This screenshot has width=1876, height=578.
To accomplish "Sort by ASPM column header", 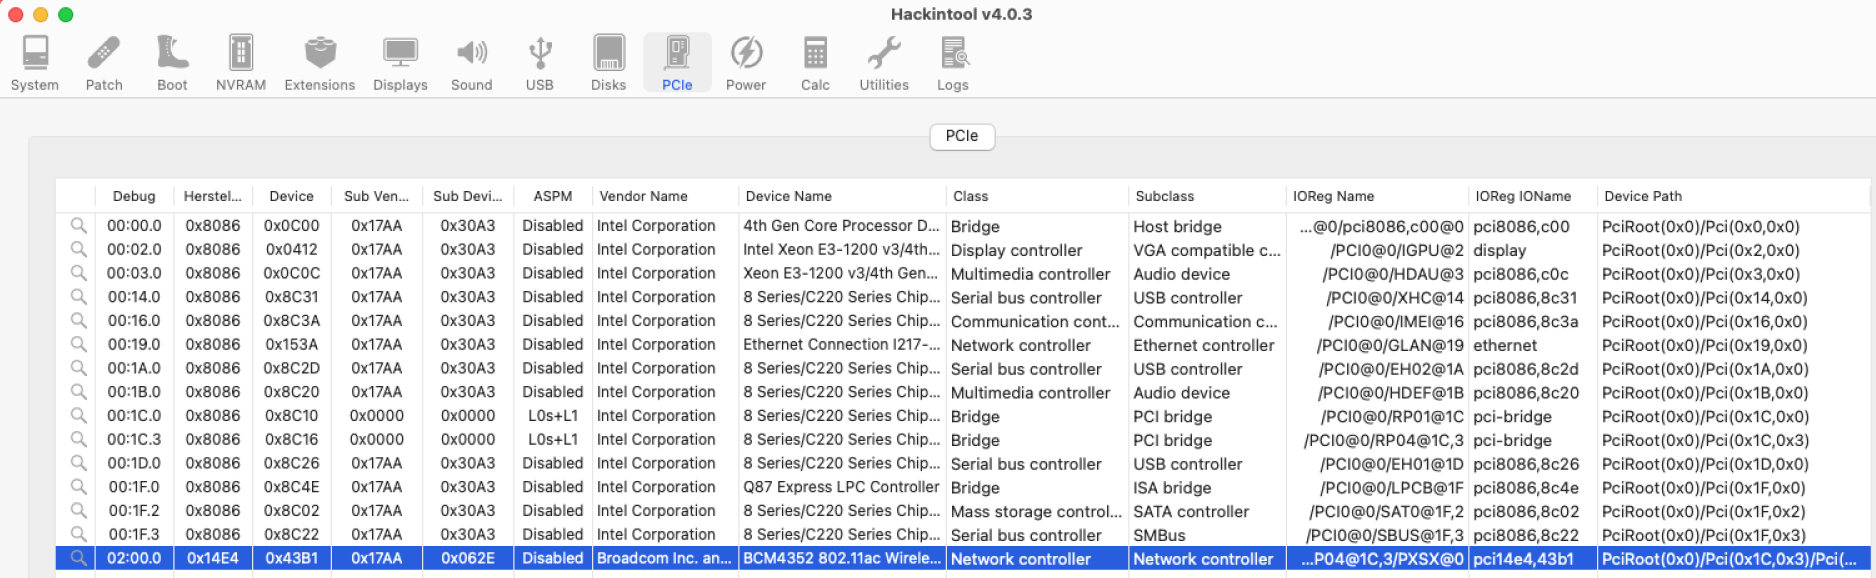I will 552,196.
